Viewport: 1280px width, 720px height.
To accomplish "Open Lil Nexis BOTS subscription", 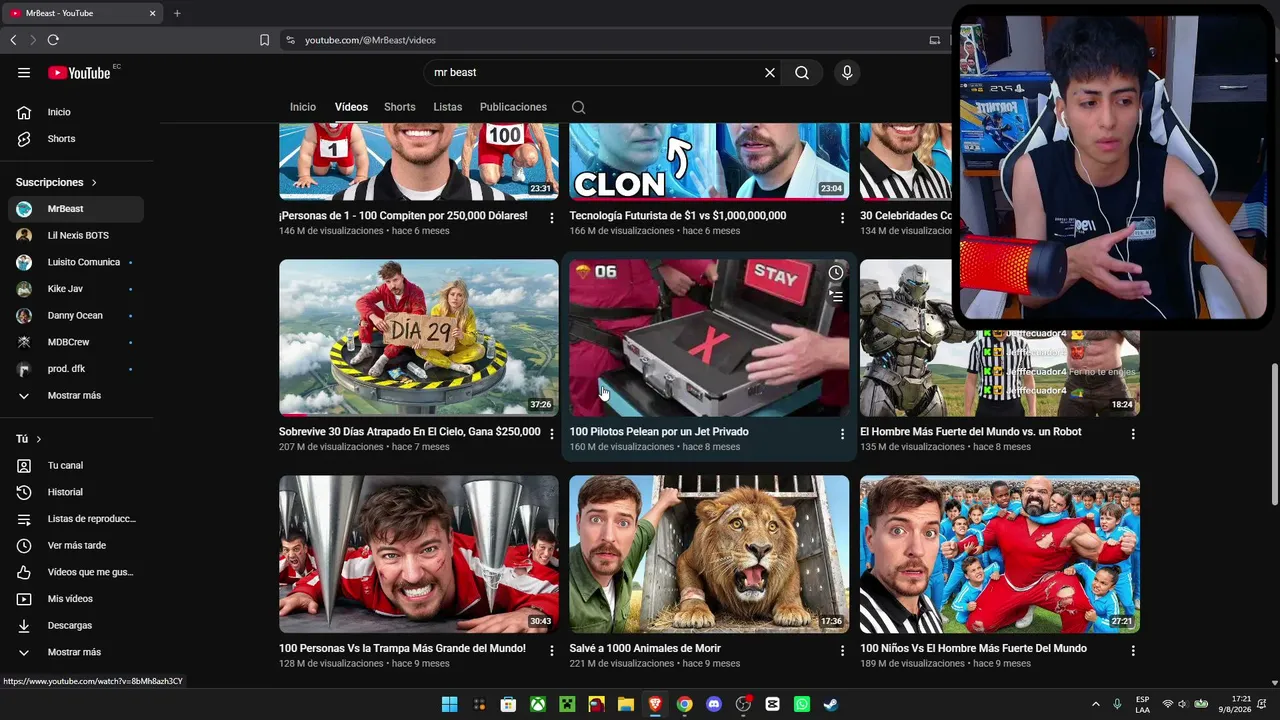I will (76, 235).
